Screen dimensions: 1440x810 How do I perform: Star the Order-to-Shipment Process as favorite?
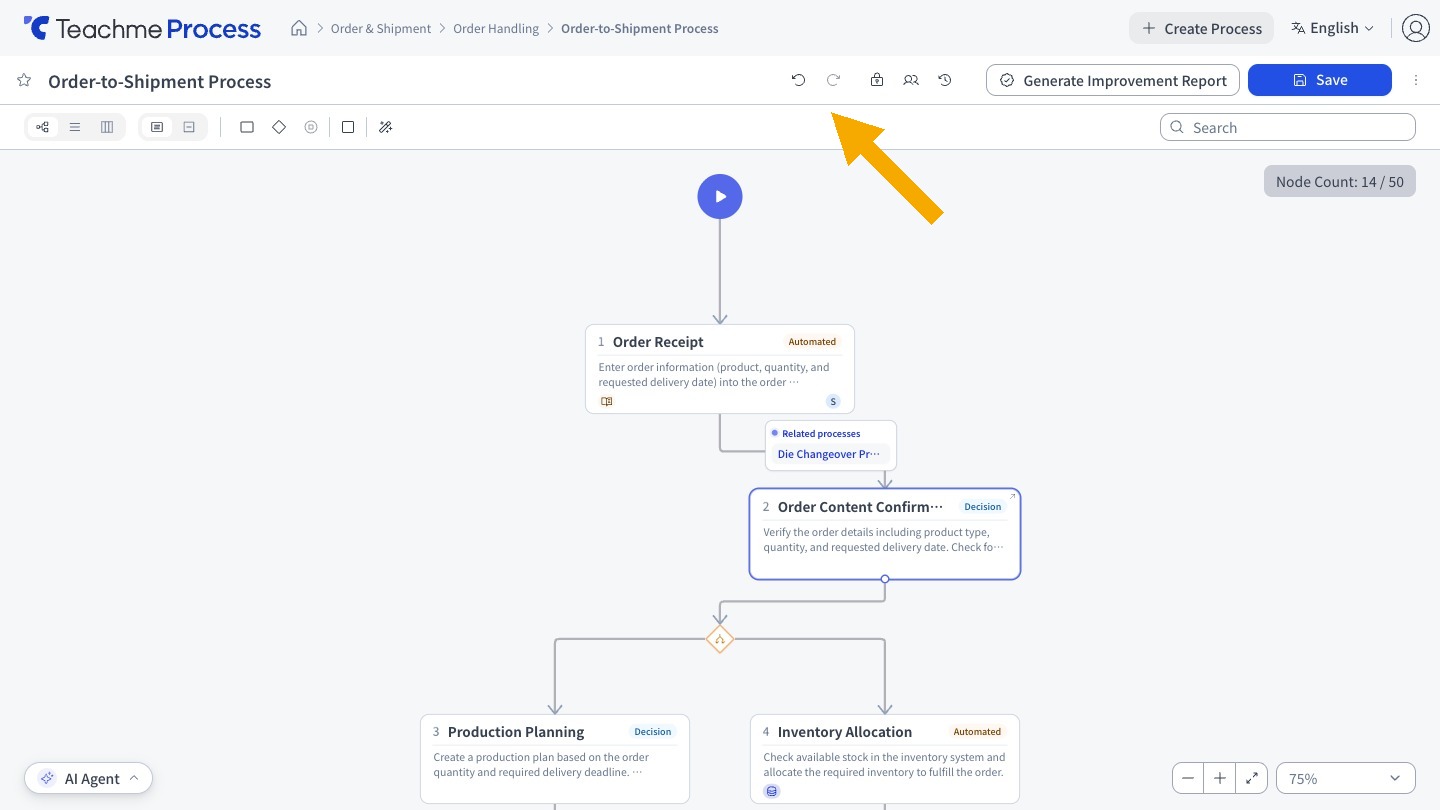click(x=25, y=81)
